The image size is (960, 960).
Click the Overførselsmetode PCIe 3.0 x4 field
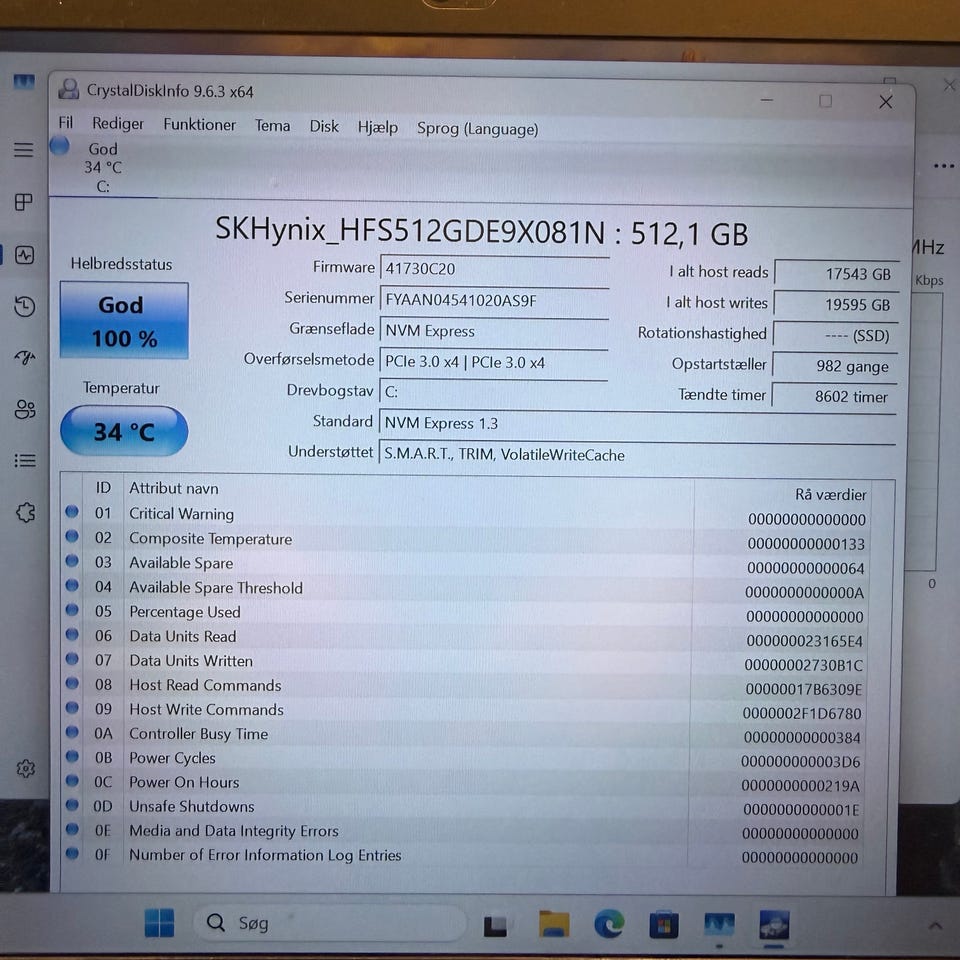point(495,362)
